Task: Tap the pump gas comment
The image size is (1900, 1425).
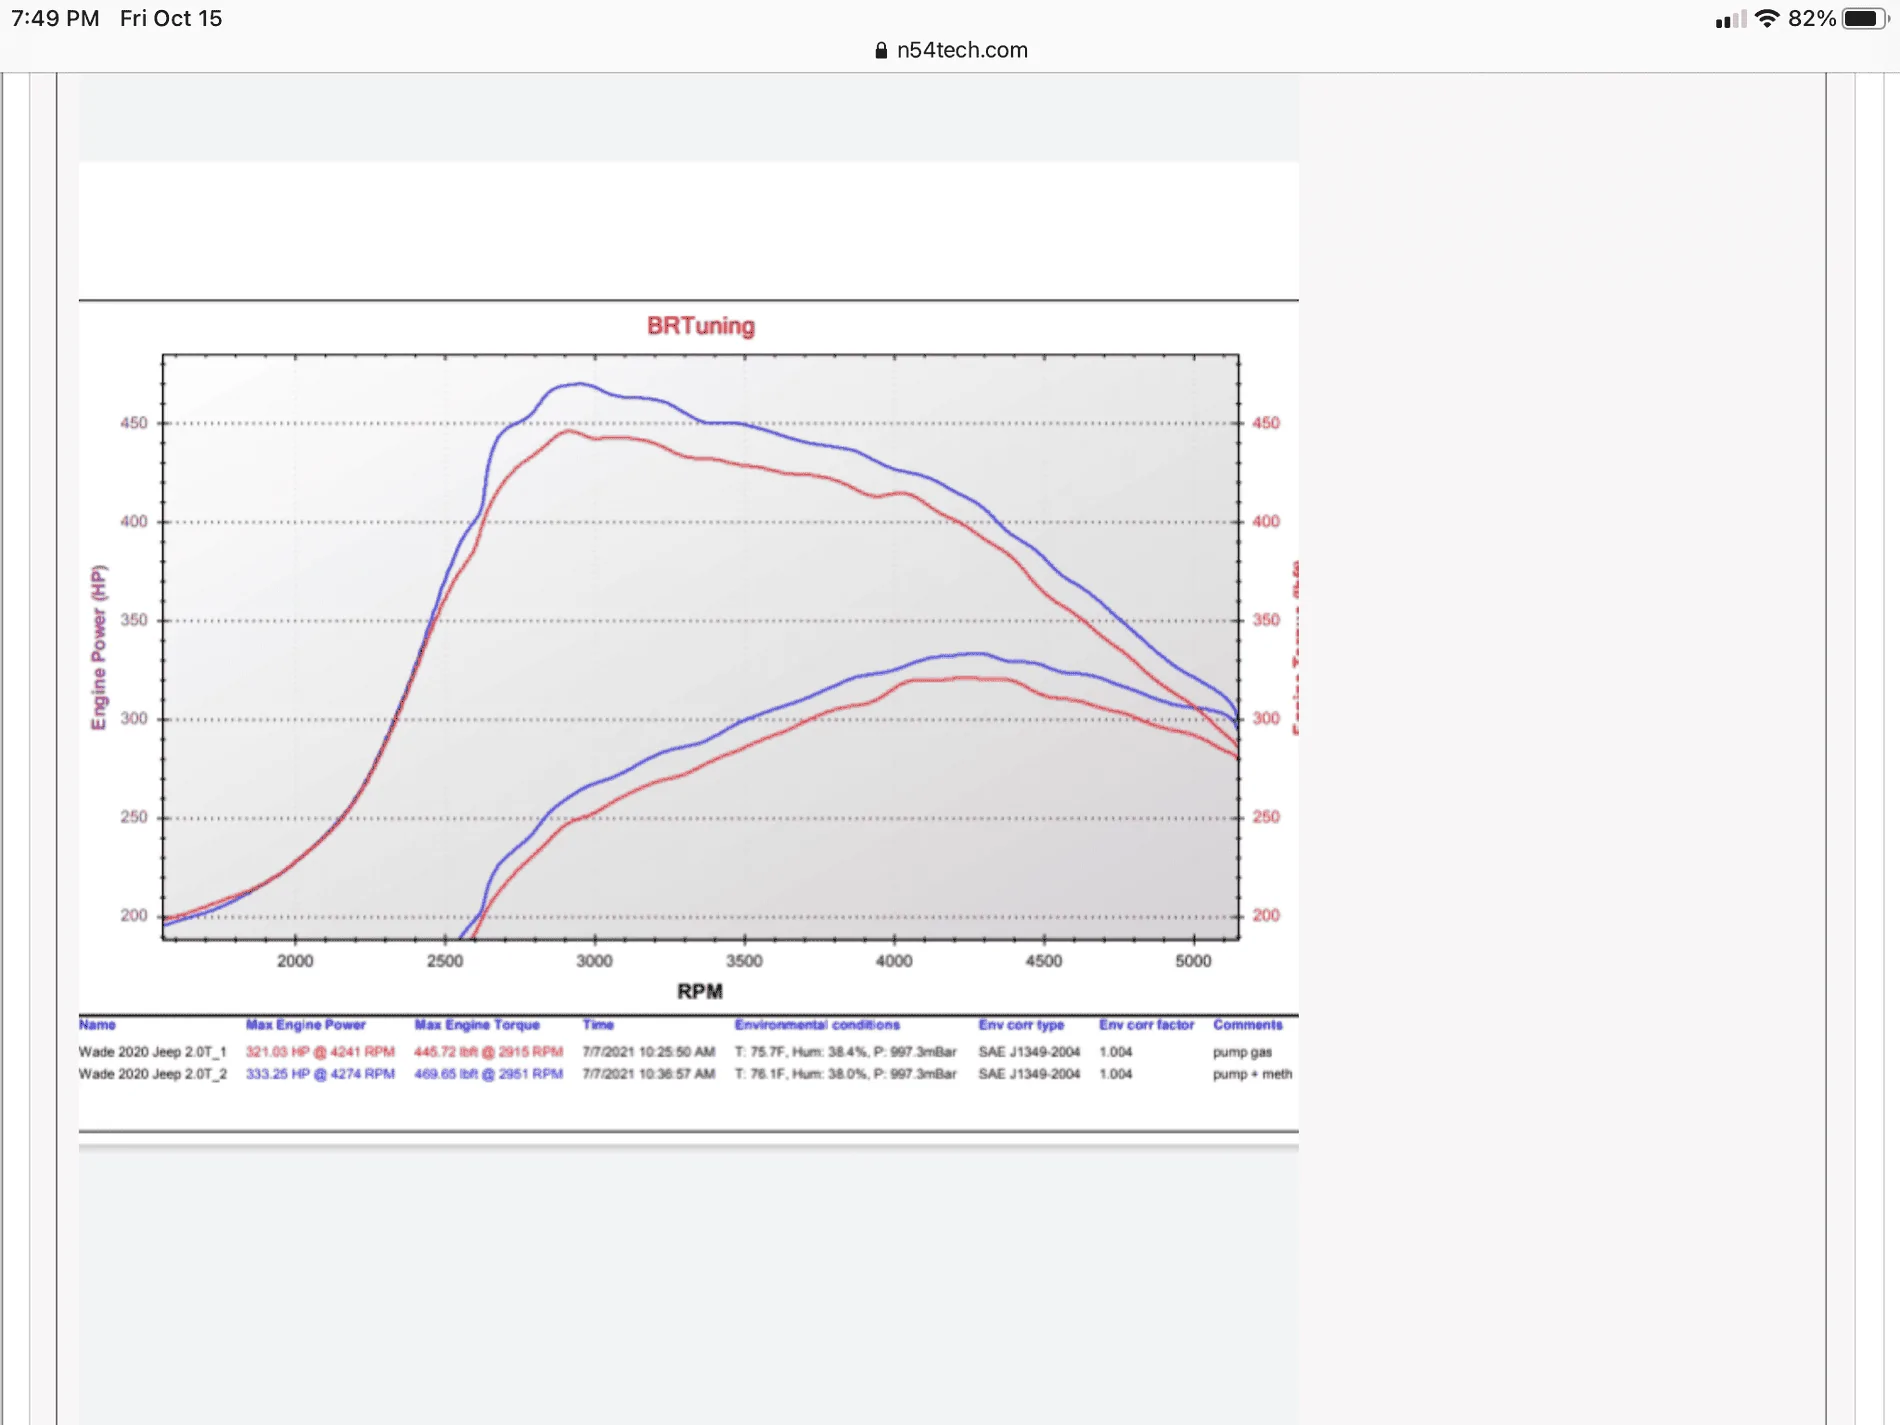Action: coord(1243,1052)
